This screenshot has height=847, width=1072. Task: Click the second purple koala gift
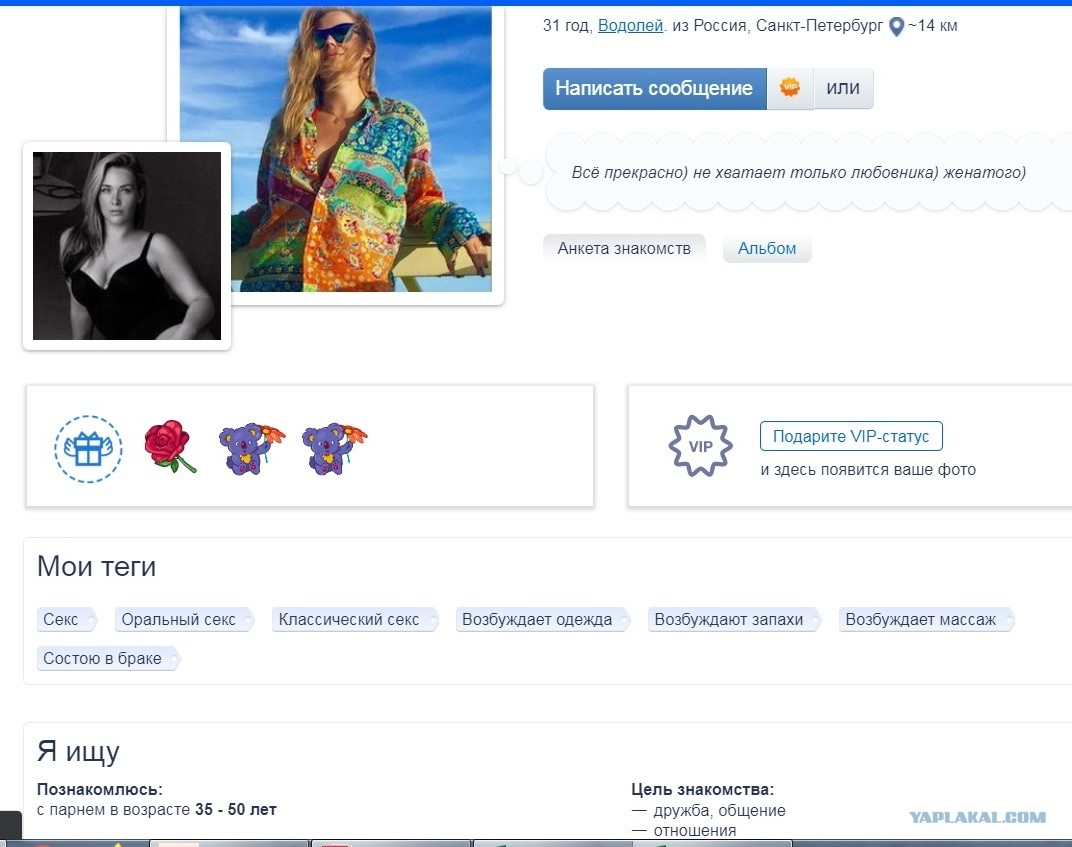[x=334, y=448]
